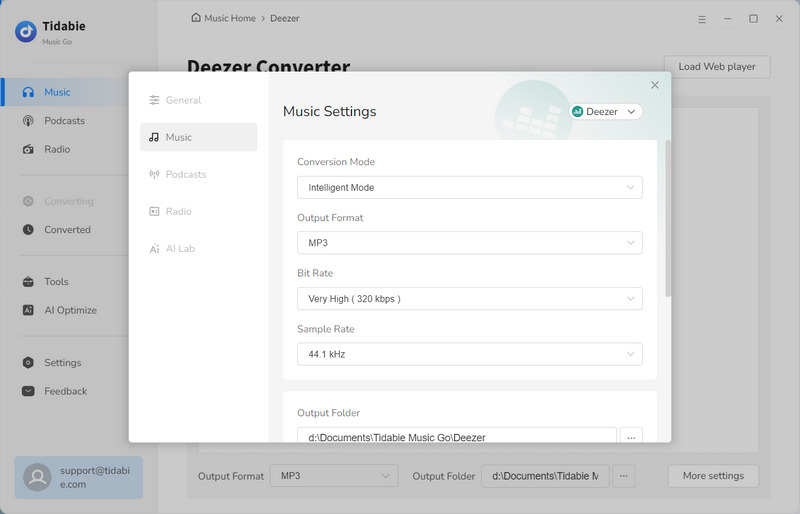The width and height of the screenshot is (800, 514).
Task: Click the AI Lab icon in the settings dialog
Action: (154, 249)
